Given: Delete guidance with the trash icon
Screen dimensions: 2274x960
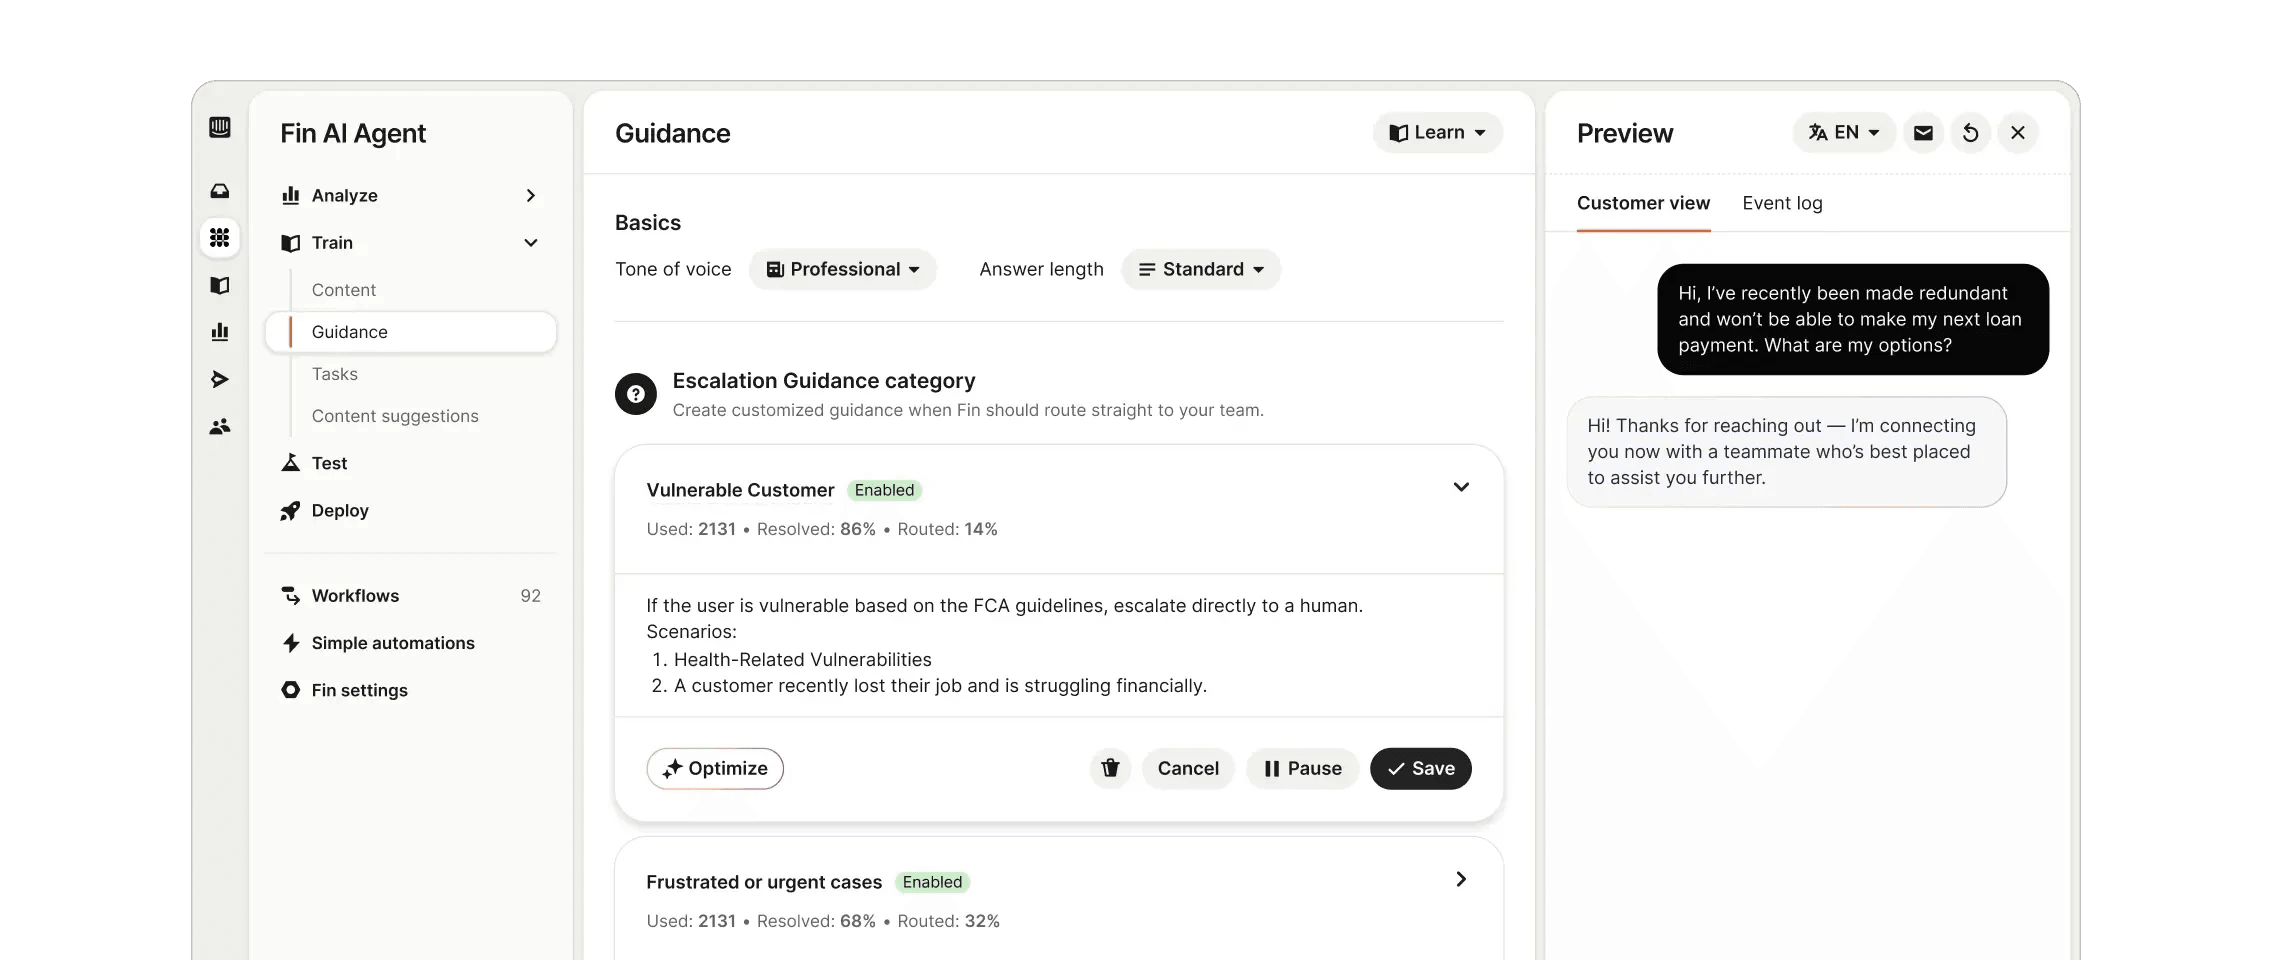Looking at the screenshot, I should click(x=1110, y=768).
